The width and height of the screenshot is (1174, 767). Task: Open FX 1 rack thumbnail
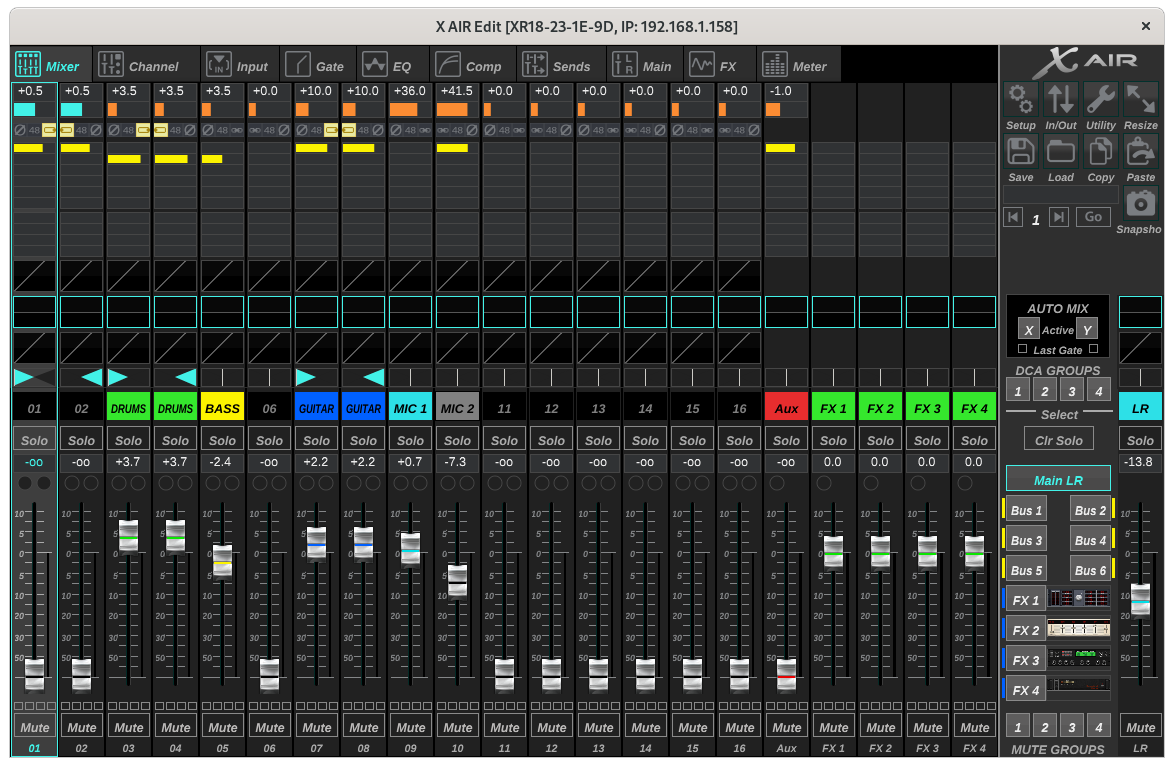1079,598
